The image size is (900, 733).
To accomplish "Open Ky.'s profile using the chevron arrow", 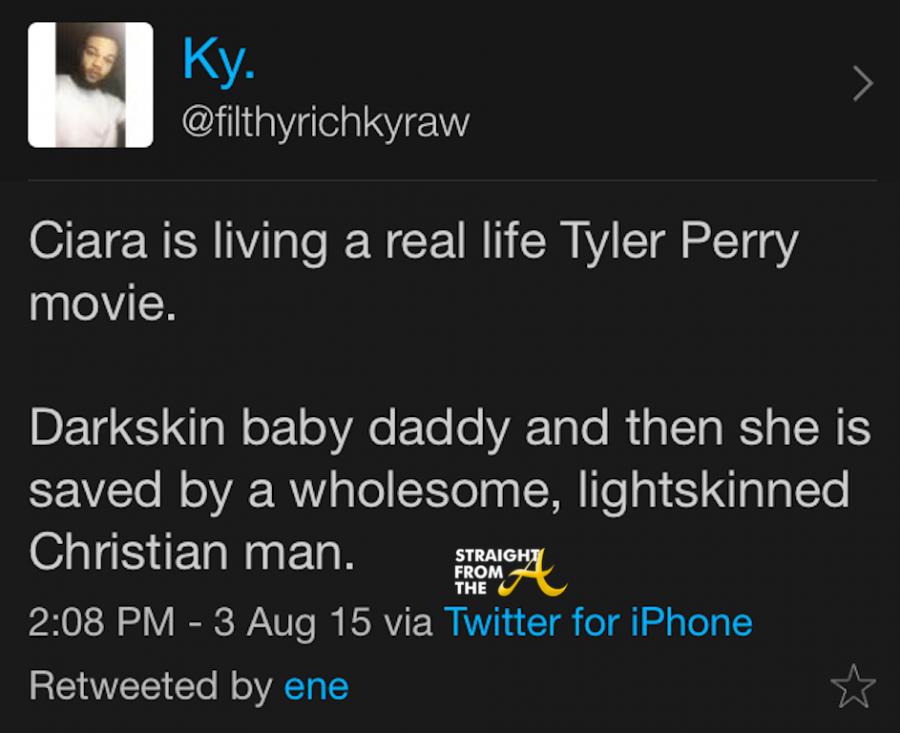I will pyautogui.click(x=862, y=85).
